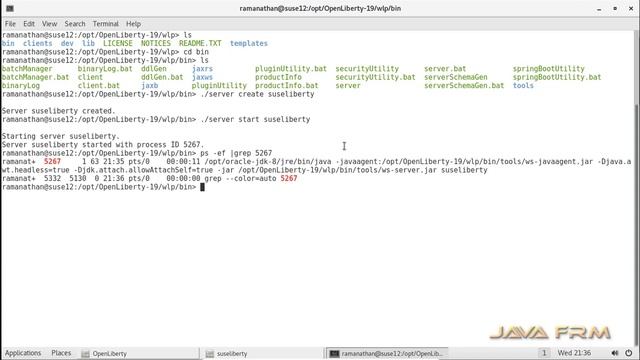Click the red 5267 in java process row
Image resolution: width=640 pixels, height=360 pixels.
point(52,162)
